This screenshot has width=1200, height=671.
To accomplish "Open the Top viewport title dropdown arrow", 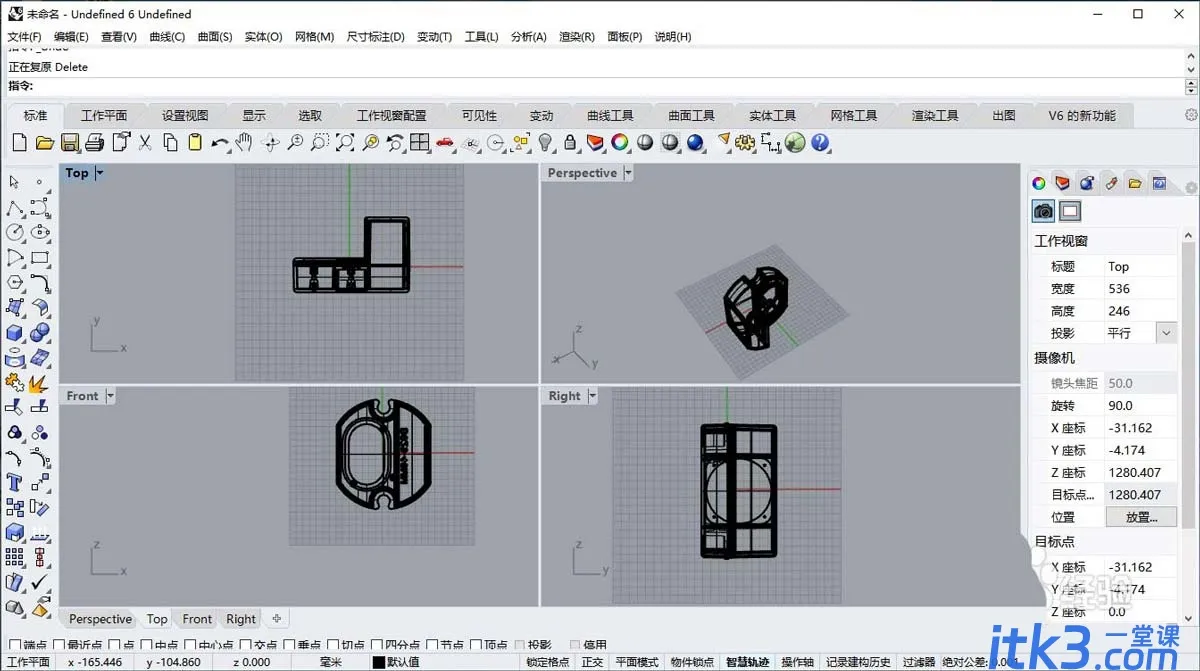I will pyautogui.click(x=100, y=173).
